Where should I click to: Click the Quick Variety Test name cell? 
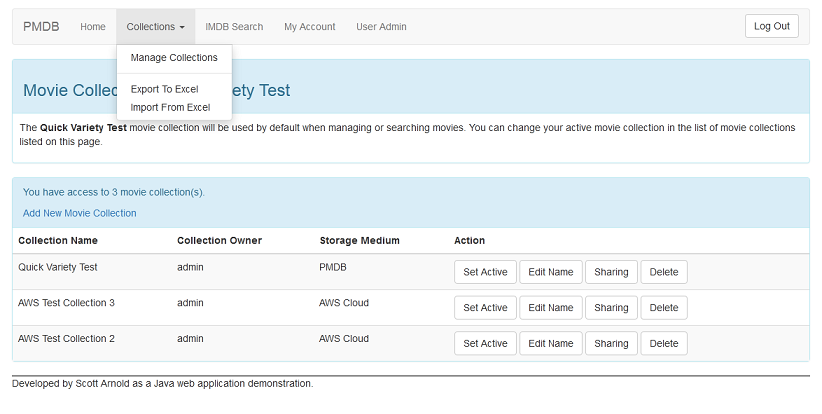click(x=58, y=267)
